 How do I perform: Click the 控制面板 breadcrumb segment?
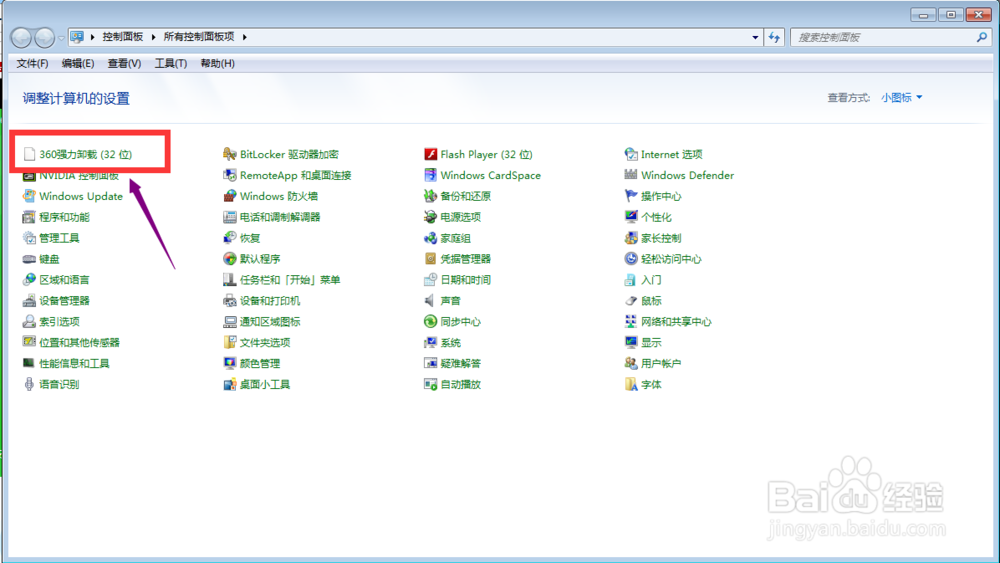(123, 37)
